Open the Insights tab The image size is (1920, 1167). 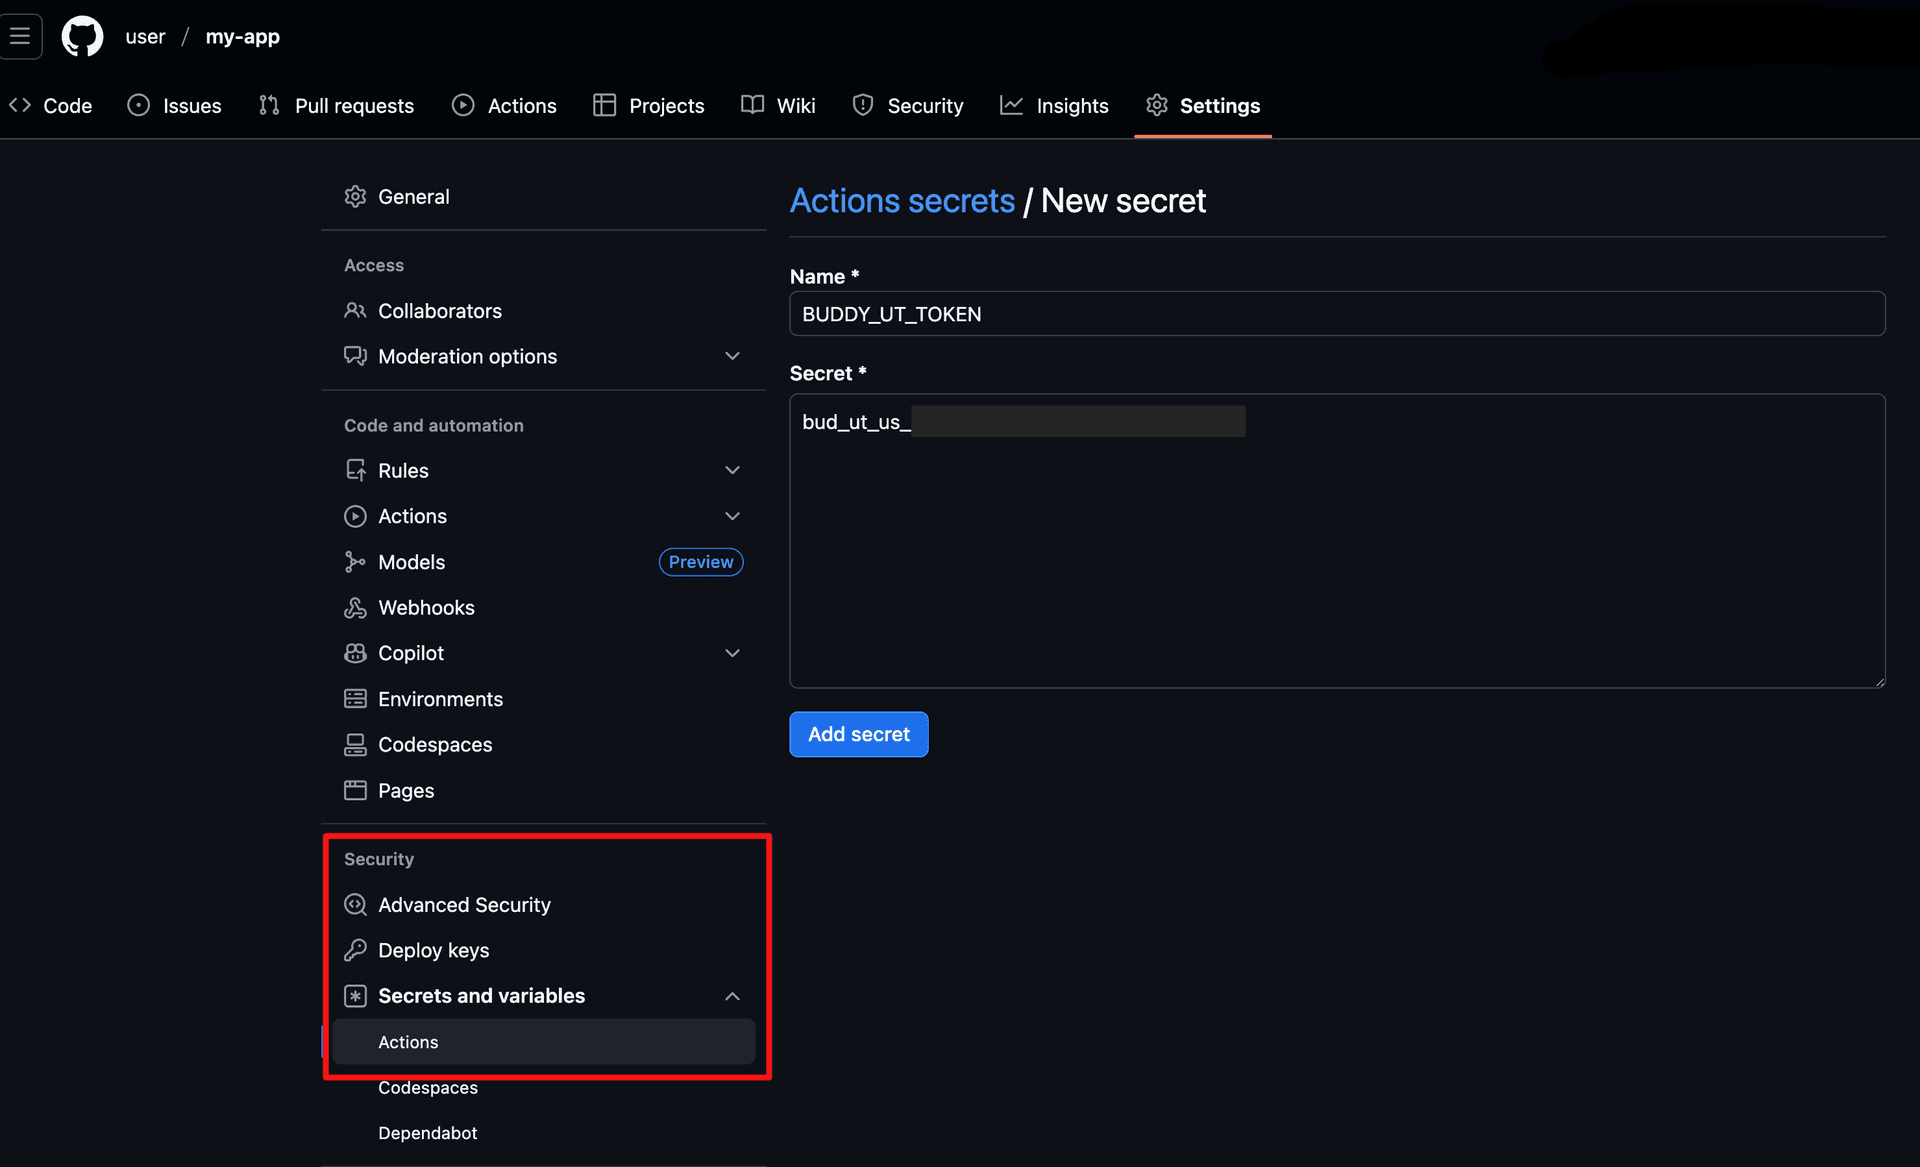point(1054,105)
